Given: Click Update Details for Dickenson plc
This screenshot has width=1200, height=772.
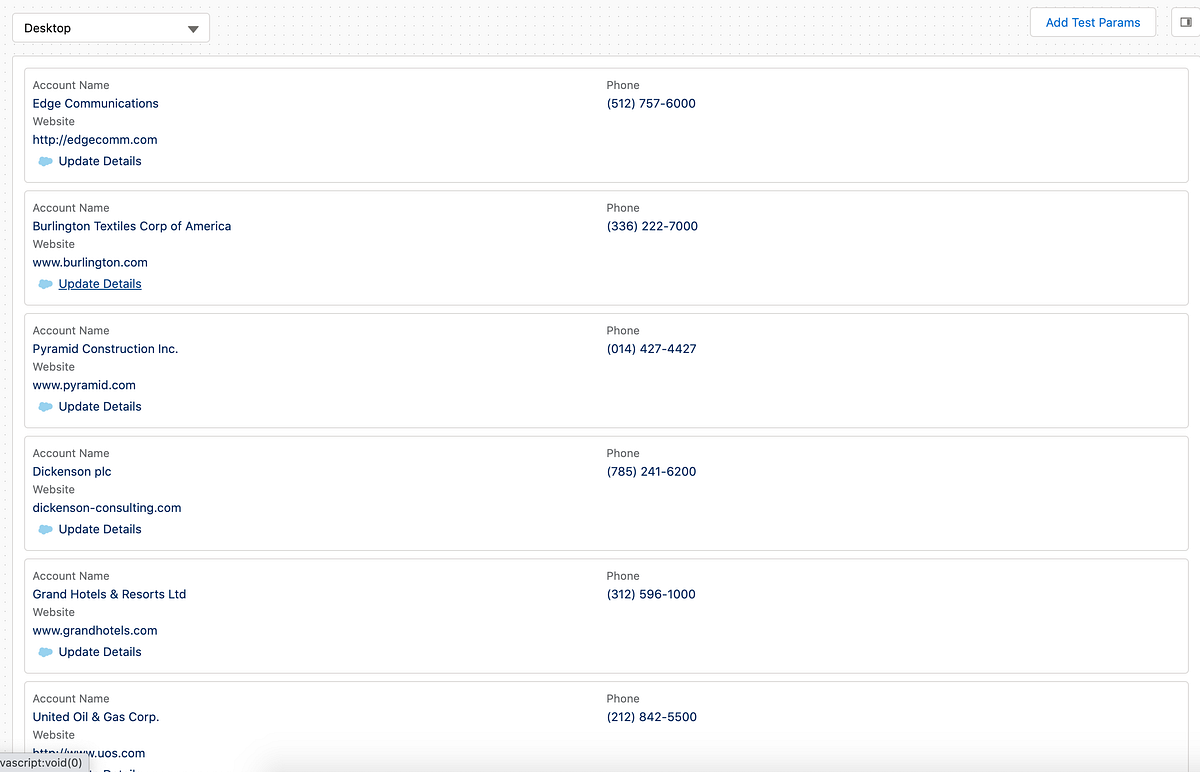Looking at the screenshot, I should (100, 530).
